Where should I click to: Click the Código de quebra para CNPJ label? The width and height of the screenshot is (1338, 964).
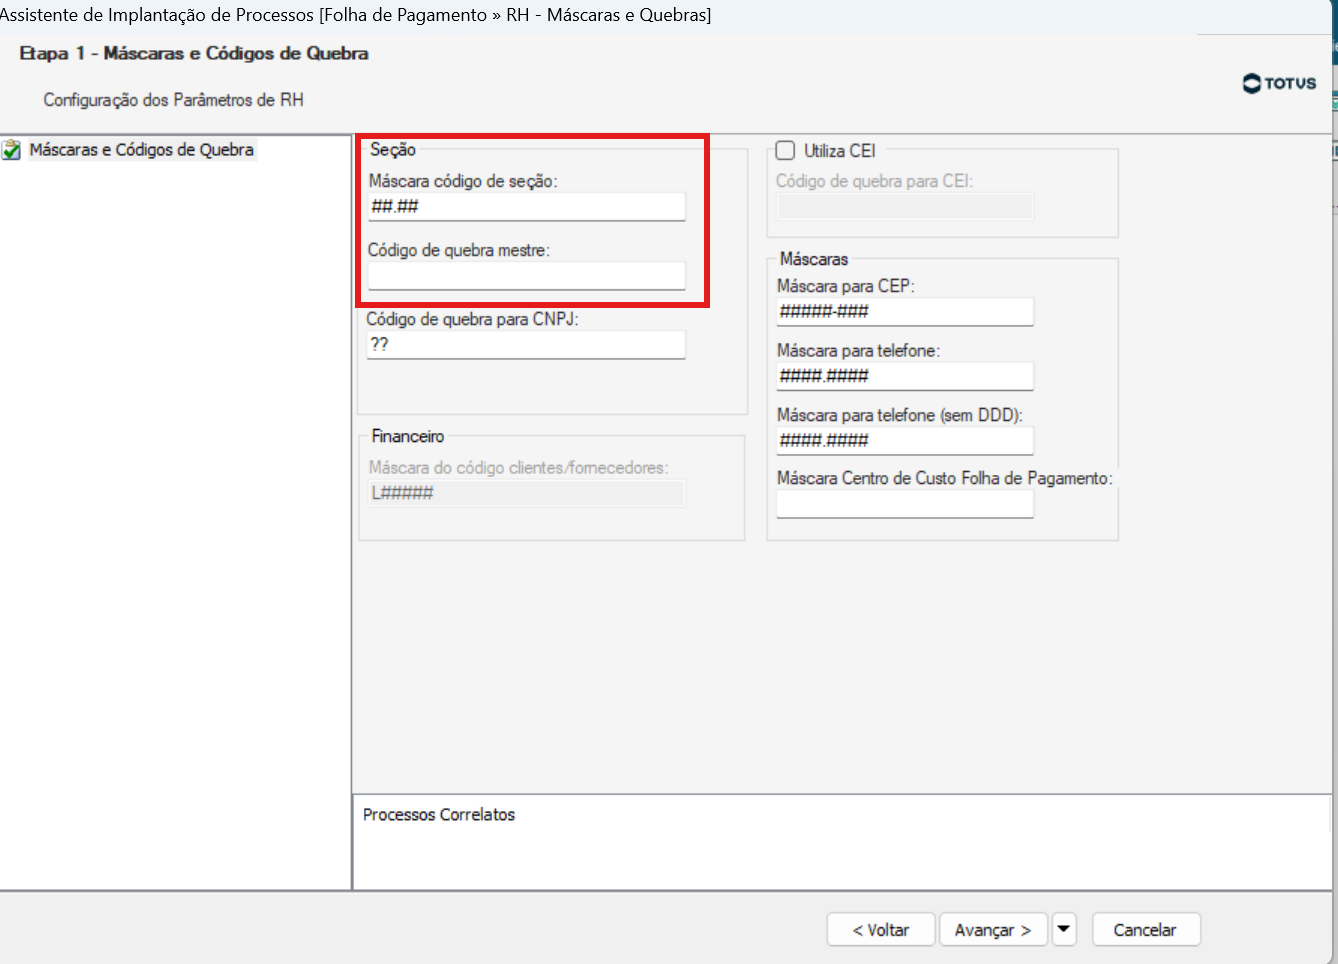(x=473, y=320)
